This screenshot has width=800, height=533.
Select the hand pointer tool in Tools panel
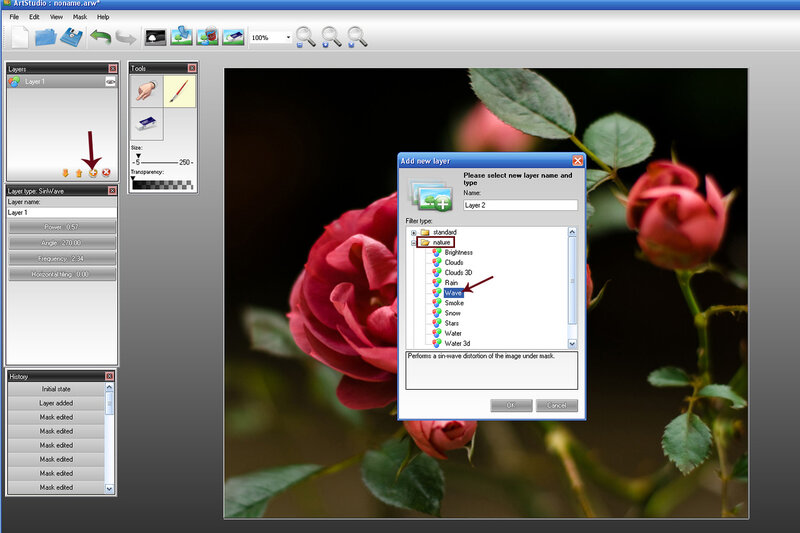147,91
